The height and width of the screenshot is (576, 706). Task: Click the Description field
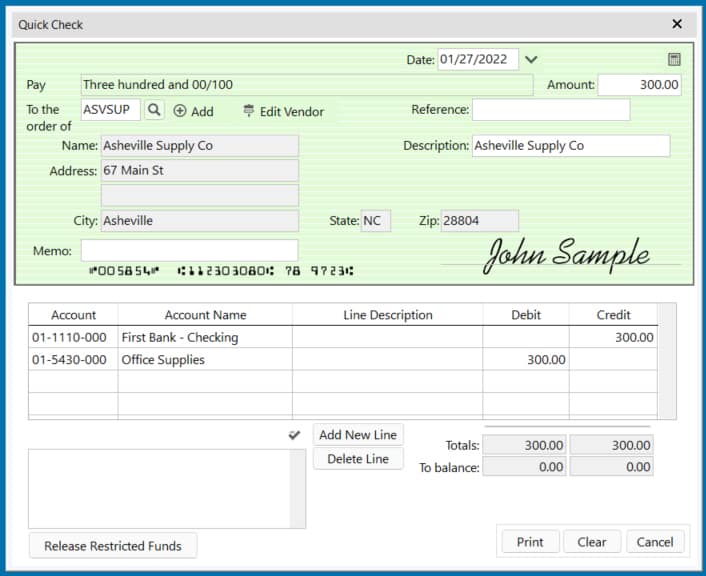tap(570, 146)
